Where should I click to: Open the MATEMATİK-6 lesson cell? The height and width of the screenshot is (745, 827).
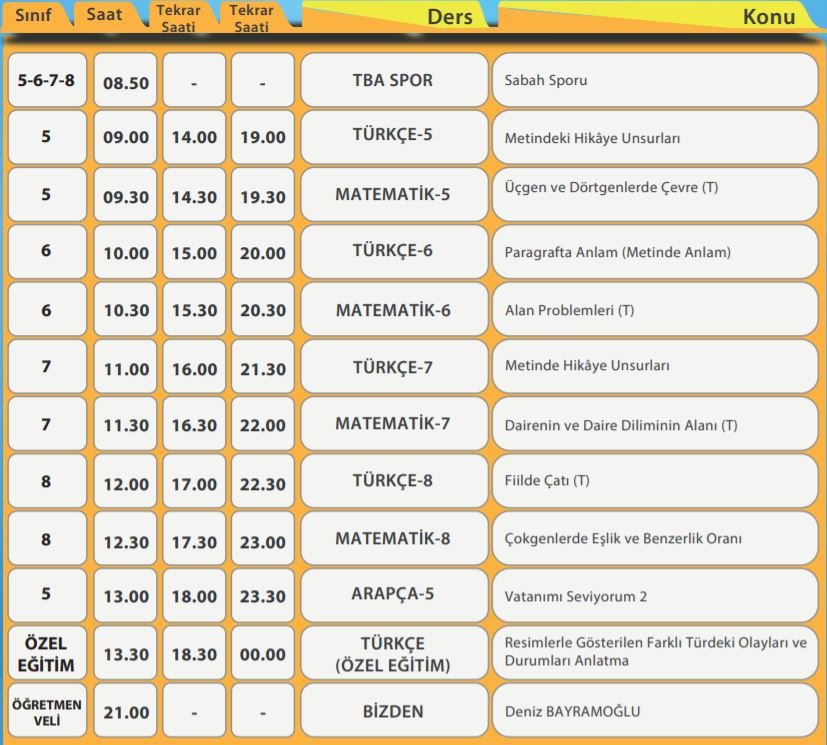click(x=394, y=309)
